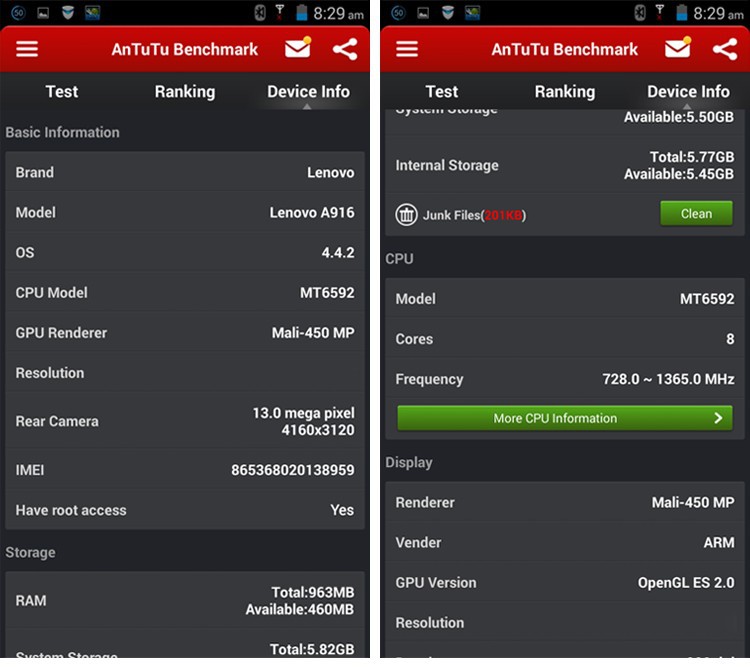Switch to Ranking tab on right screen
The width and height of the screenshot is (750, 667).
(x=565, y=91)
